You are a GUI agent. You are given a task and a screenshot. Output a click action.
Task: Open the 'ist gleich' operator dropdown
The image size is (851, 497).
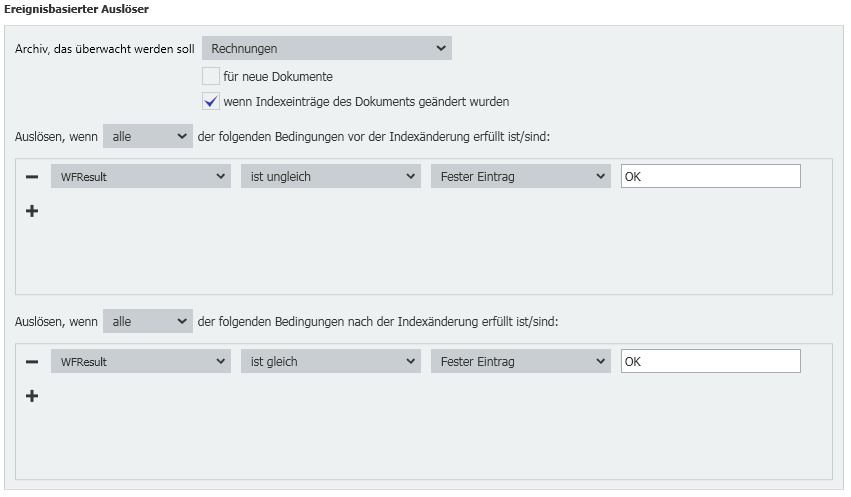tap(330, 362)
